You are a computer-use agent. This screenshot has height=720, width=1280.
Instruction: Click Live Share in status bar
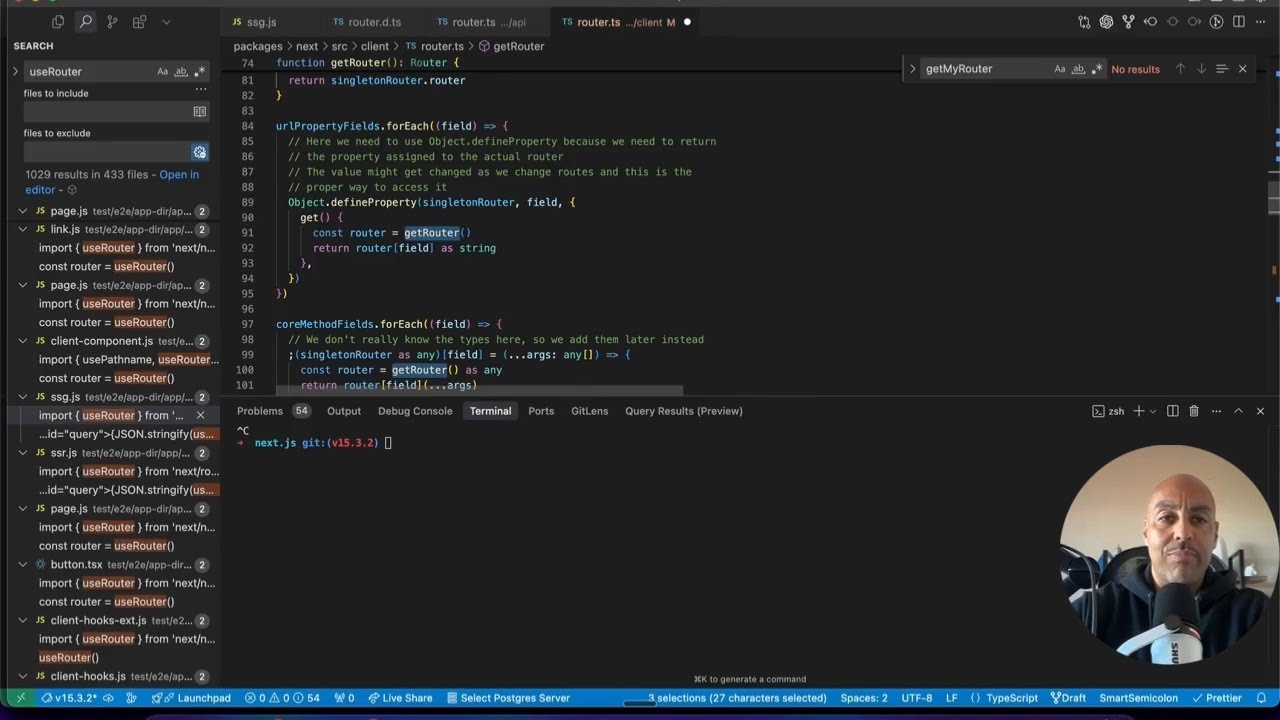point(400,698)
